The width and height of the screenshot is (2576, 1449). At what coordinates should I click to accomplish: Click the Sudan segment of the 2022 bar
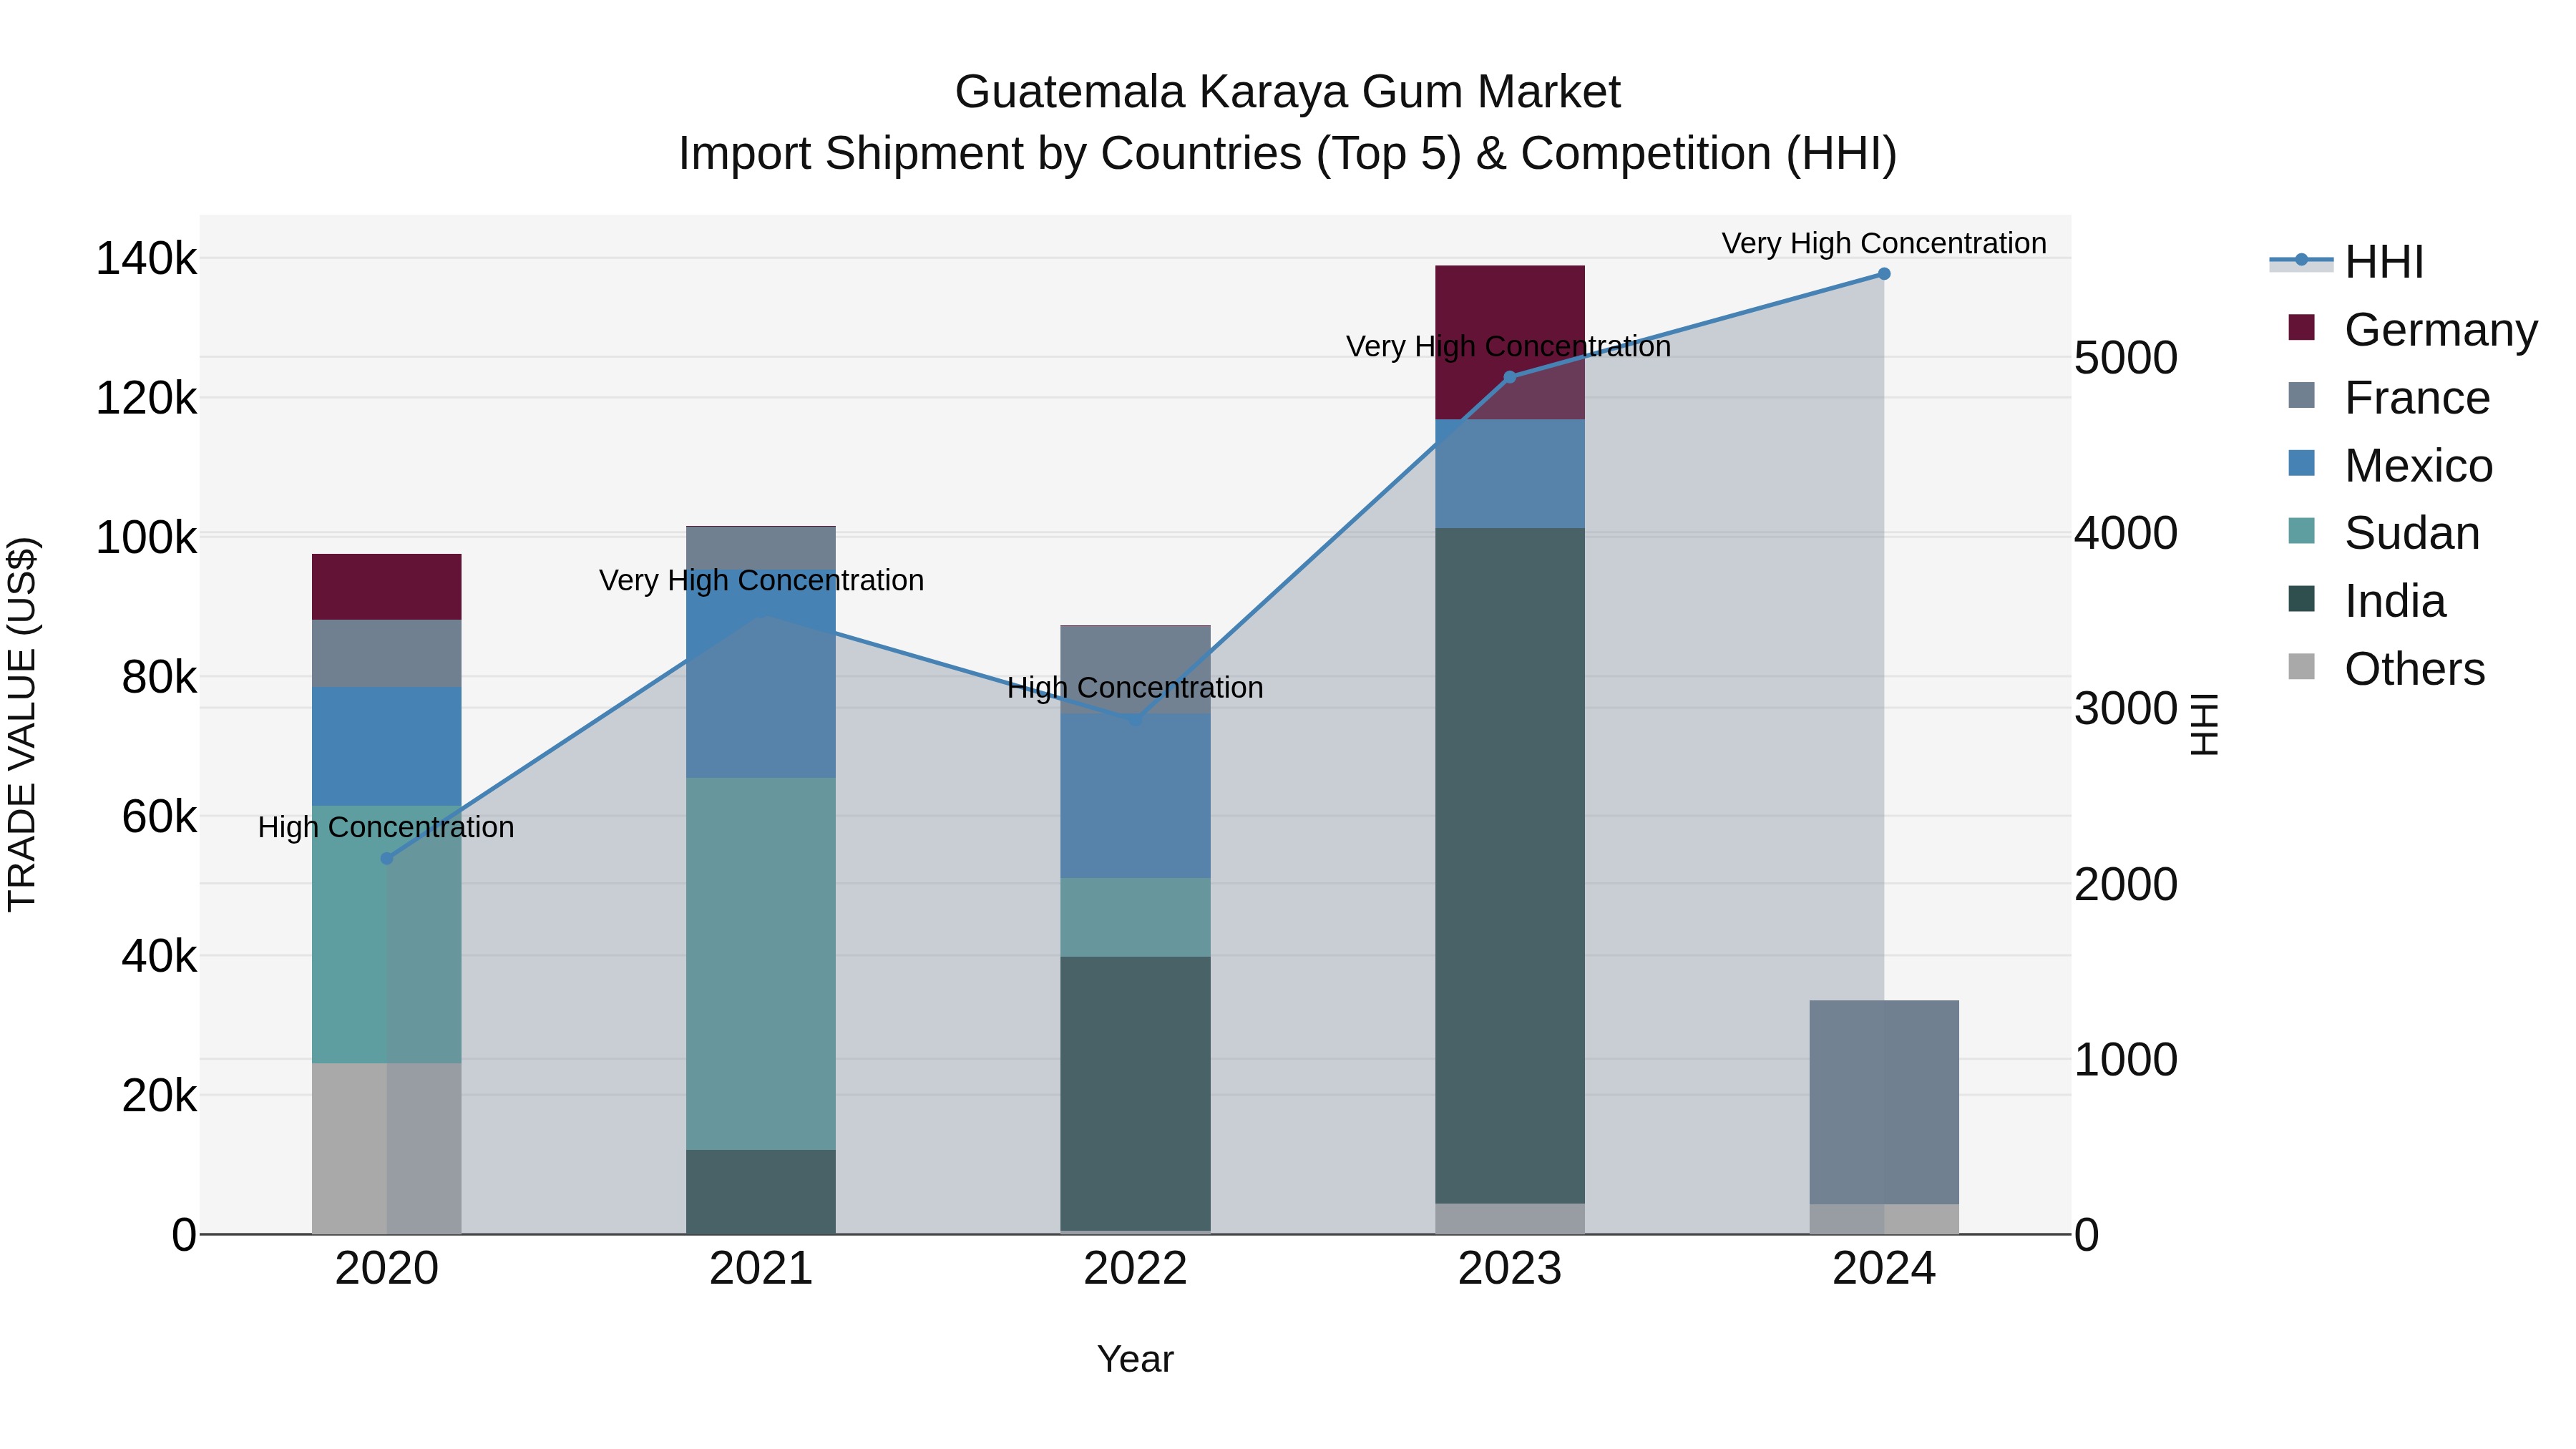pos(1135,917)
